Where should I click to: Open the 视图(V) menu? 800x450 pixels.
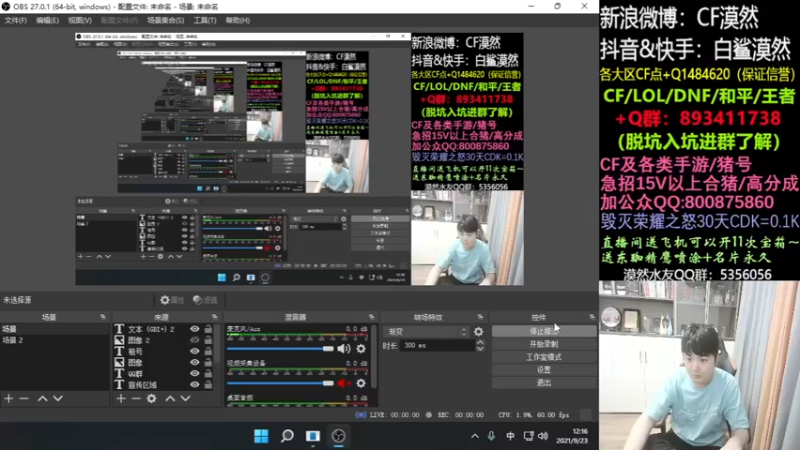pos(80,20)
